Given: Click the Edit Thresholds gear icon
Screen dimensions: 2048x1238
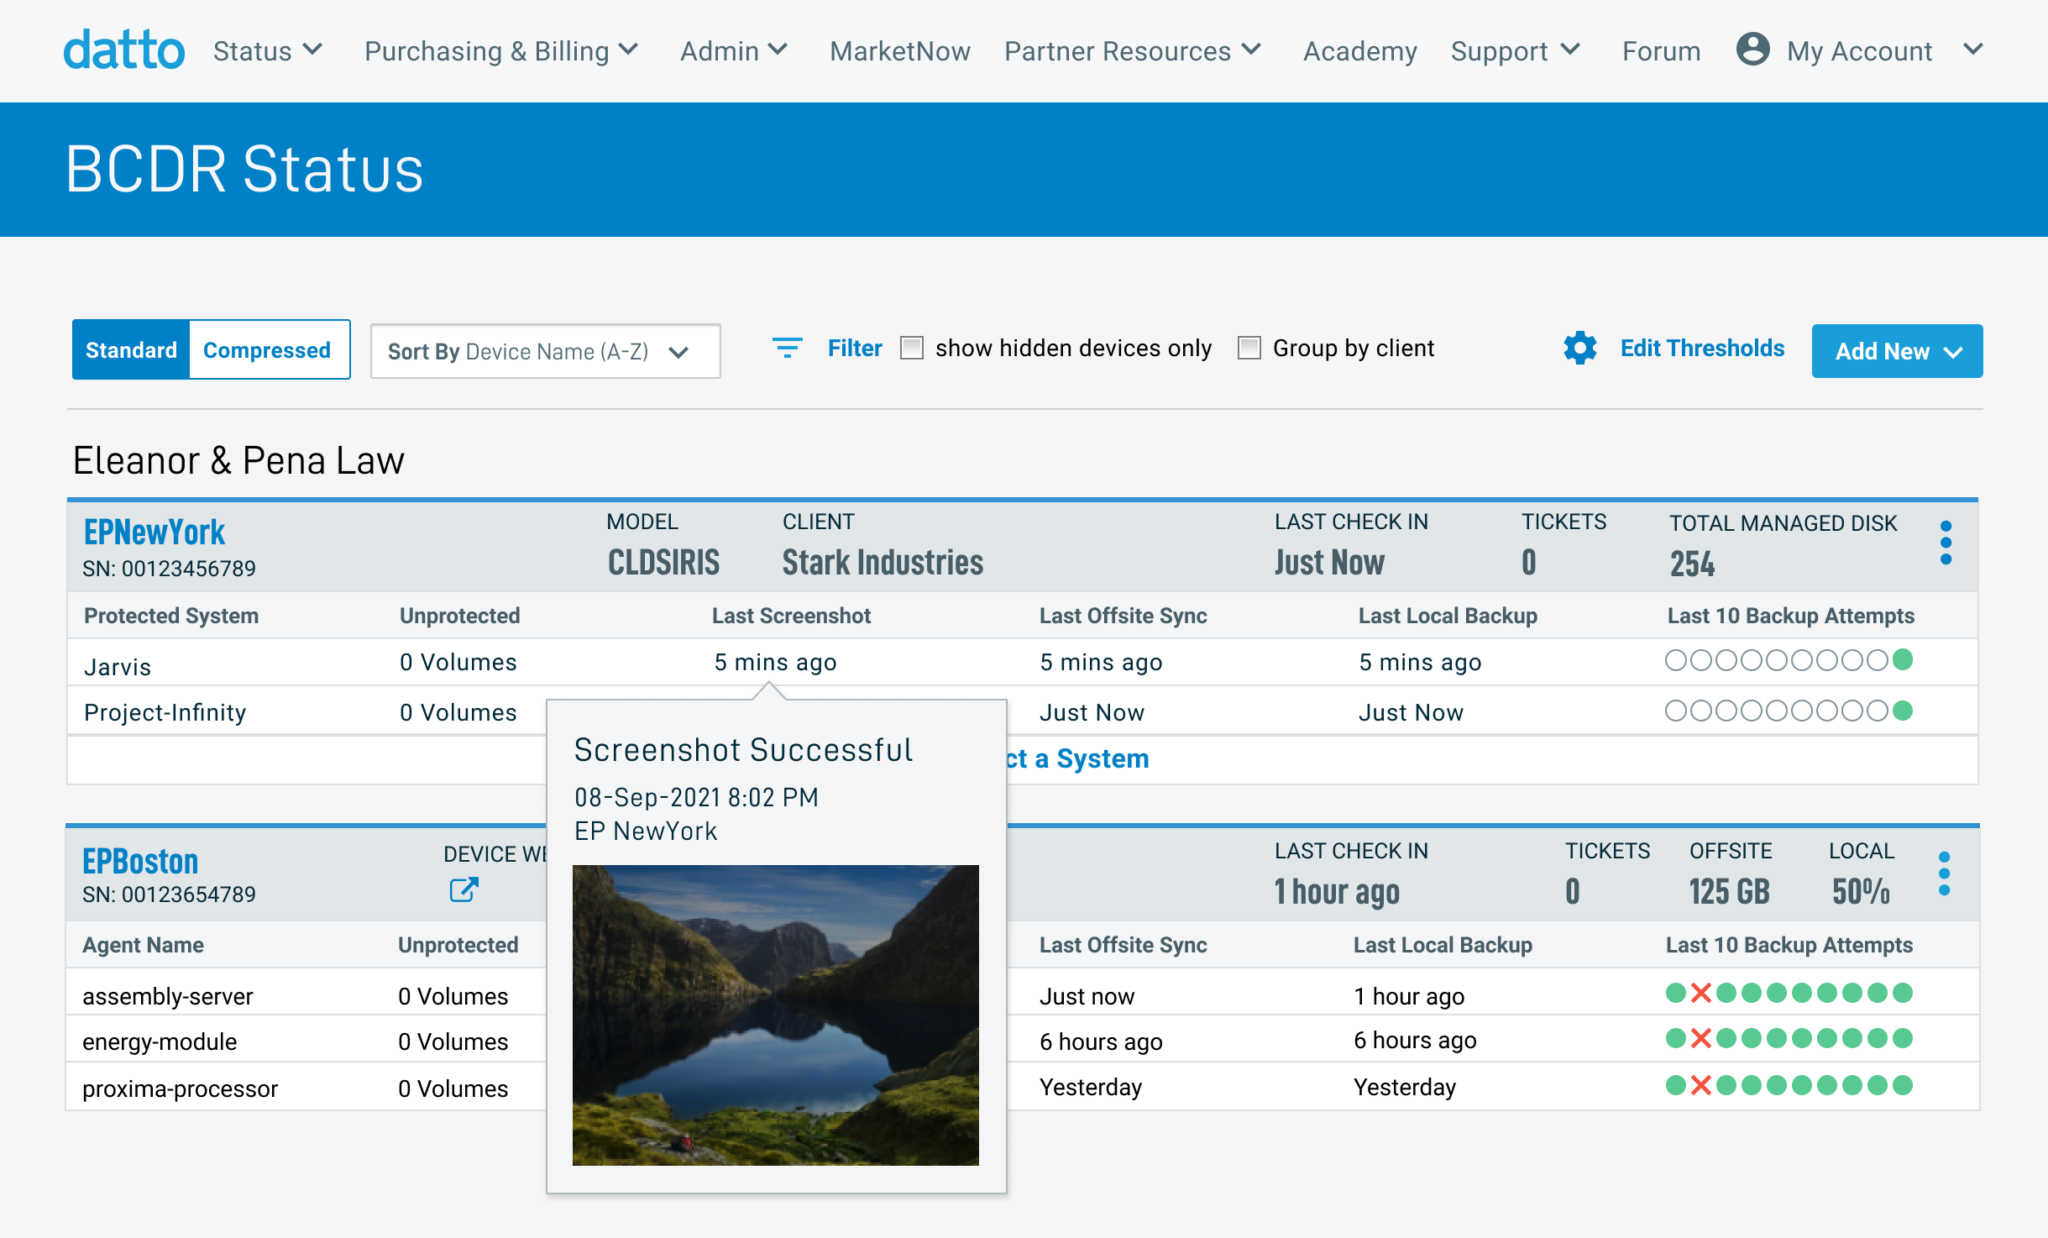Looking at the screenshot, I should pyautogui.click(x=1580, y=348).
